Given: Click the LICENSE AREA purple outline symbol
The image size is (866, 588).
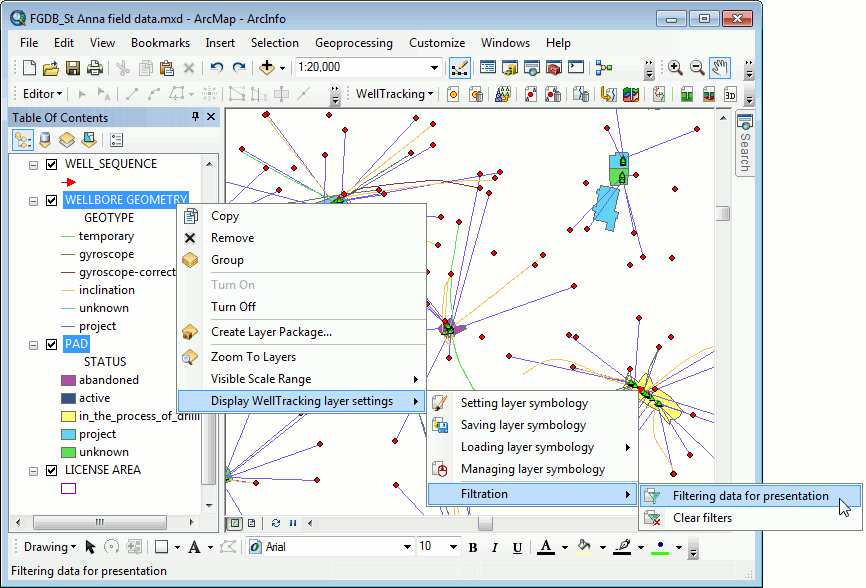Looking at the screenshot, I should pos(68,489).
